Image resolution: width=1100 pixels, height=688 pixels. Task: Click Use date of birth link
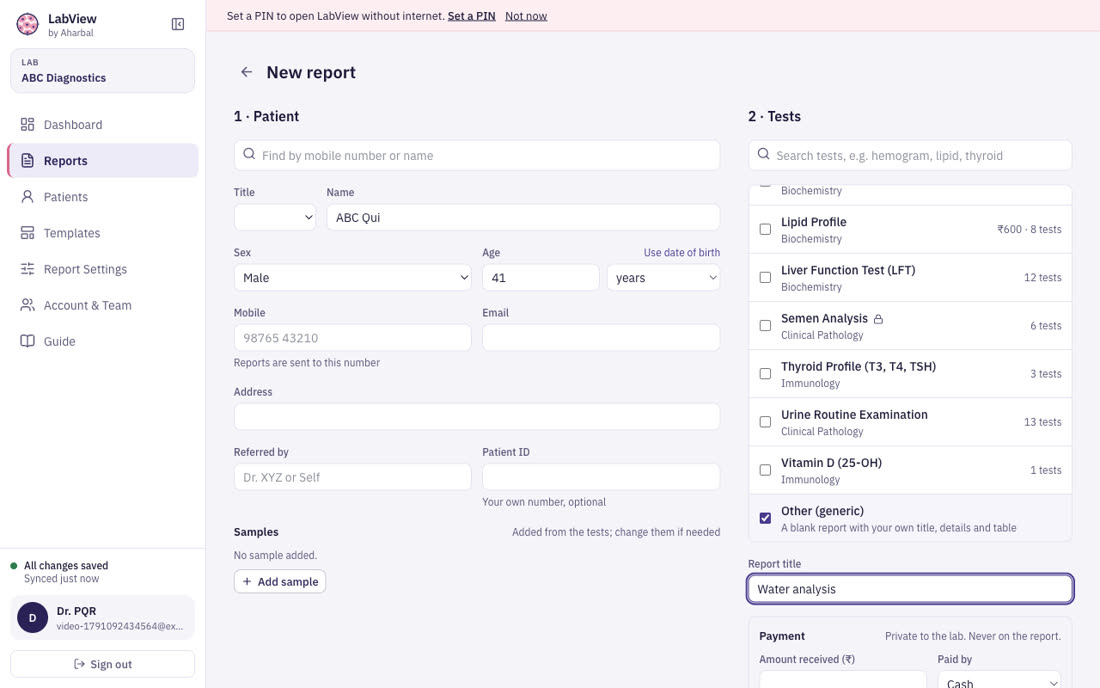click(x=682, y=252)
